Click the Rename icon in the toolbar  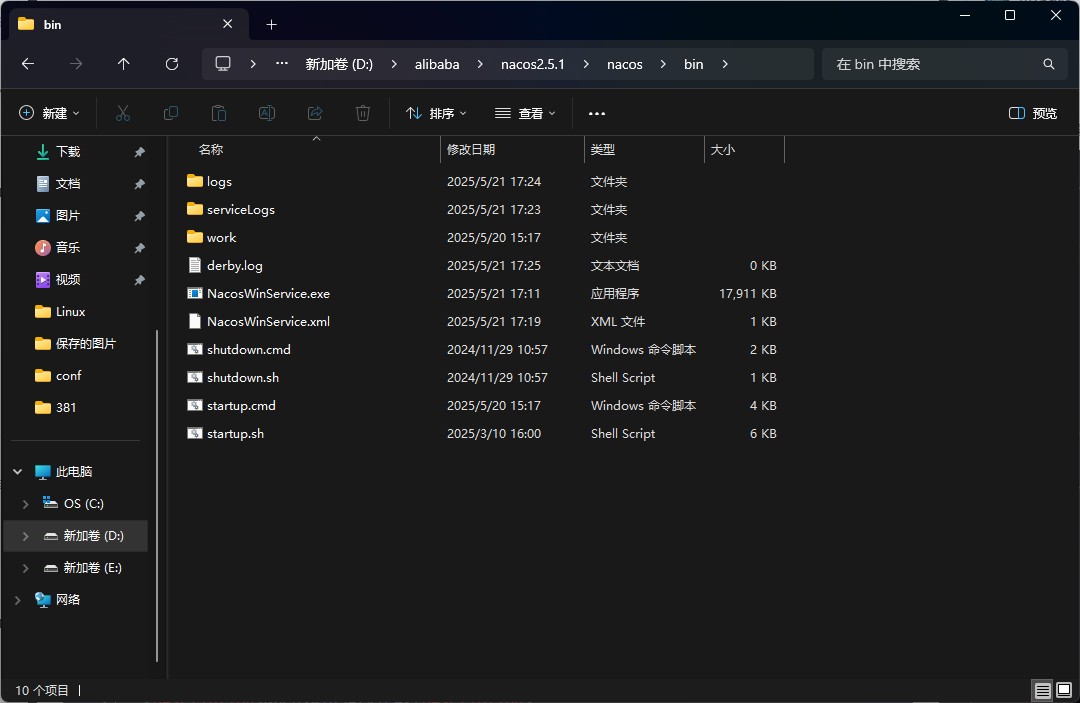pos(267,113)
